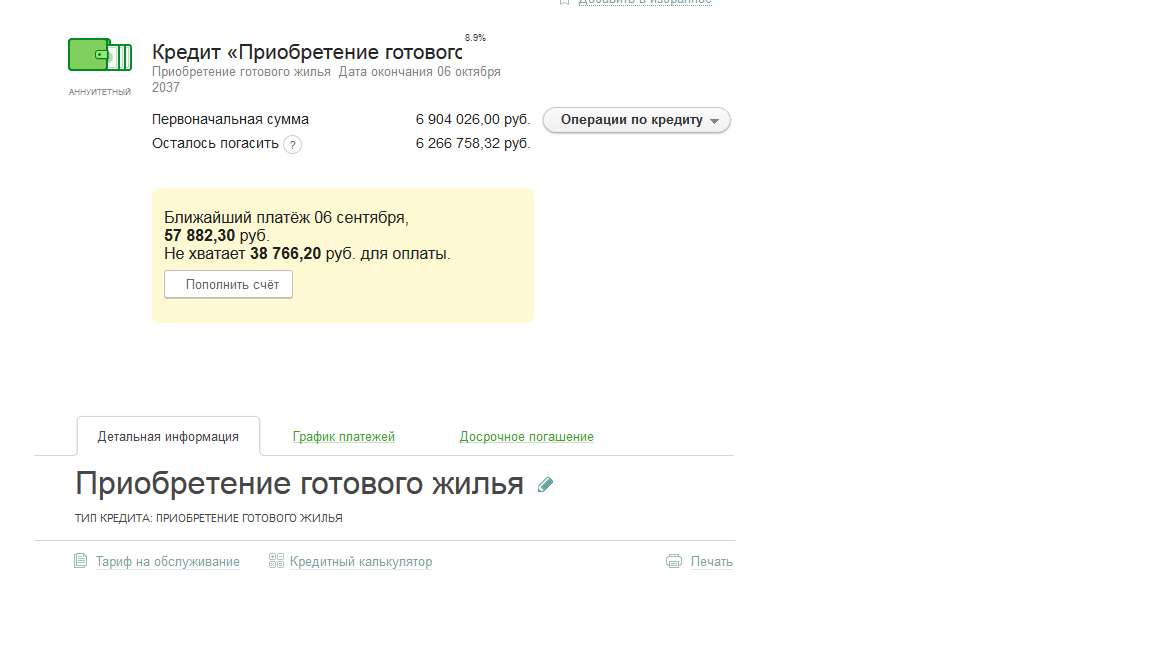Select the Детальная информация tab

(168, 437)
